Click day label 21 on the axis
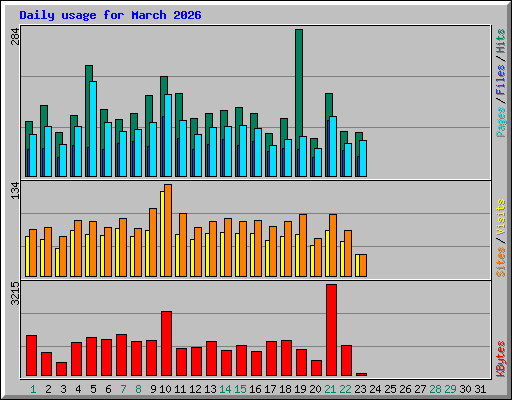This screenshot has height=400, width=512. click(x=330, y=389)
